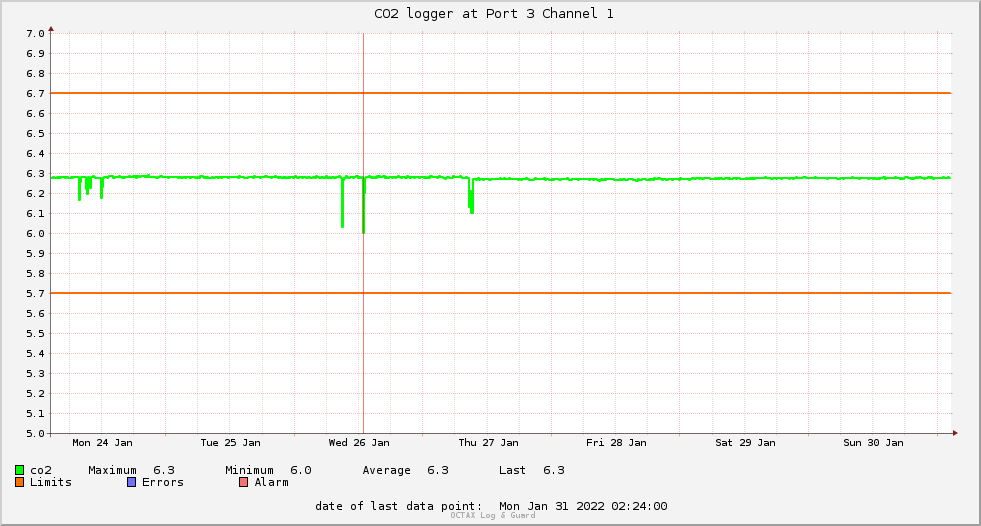Click the 'Average 6.3' legend statistic
This screenshot has width=981, height=526.
pyautogui.click(x=405, y=470)
